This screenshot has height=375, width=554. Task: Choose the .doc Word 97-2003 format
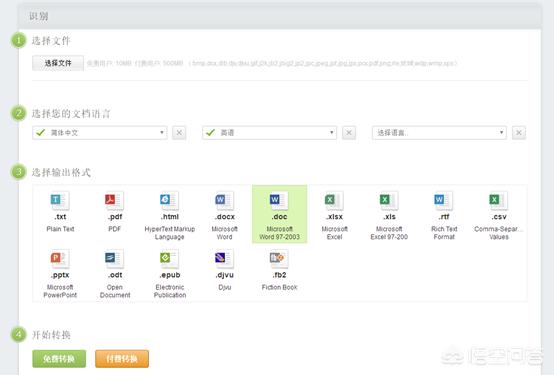tap(279, 214)
